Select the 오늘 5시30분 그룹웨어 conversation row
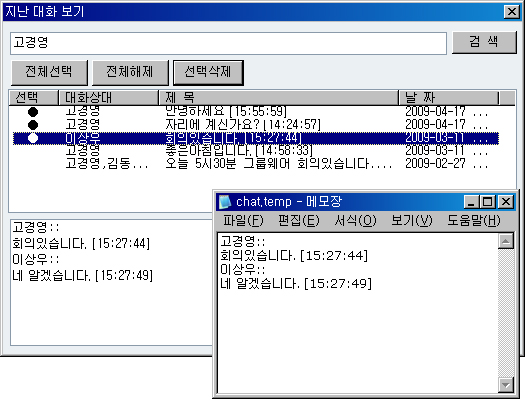Image resolution: width=525 pixels, height=400 pixels. (x=256, y=164)
